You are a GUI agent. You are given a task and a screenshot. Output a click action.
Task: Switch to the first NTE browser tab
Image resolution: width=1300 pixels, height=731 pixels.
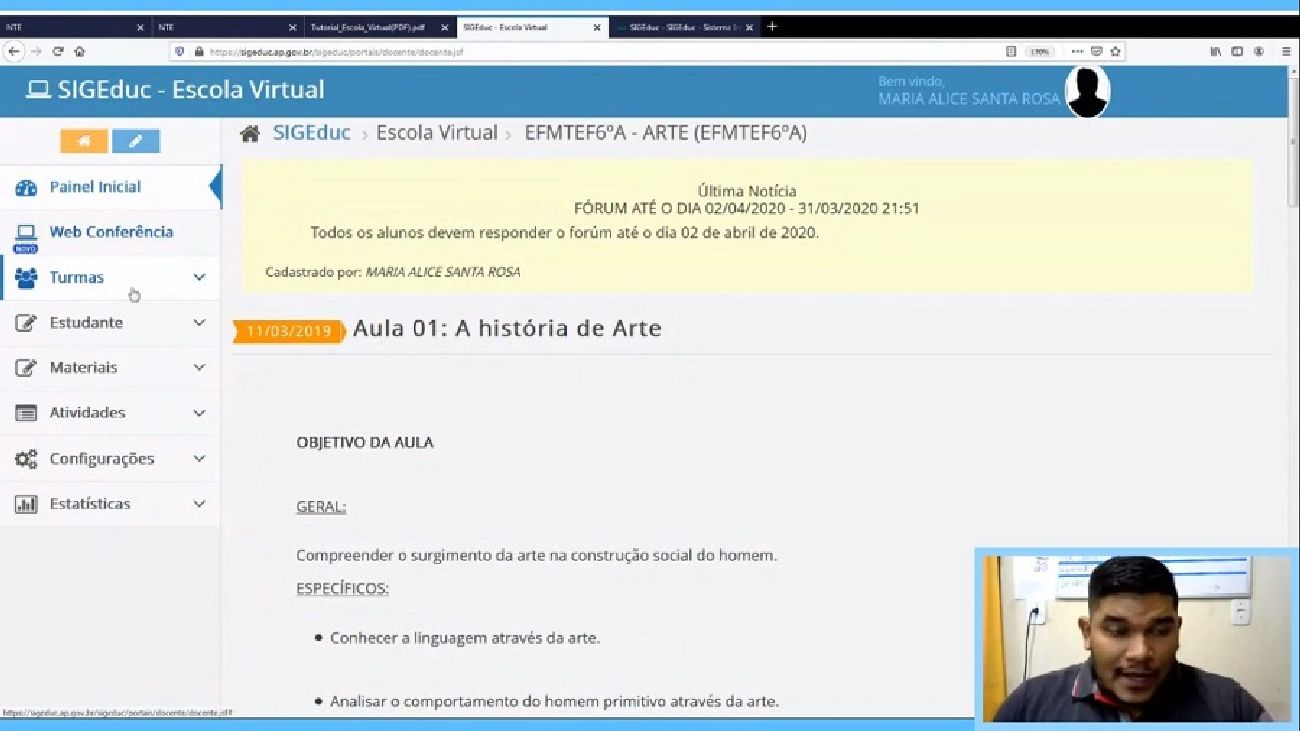tap(75, 27)
